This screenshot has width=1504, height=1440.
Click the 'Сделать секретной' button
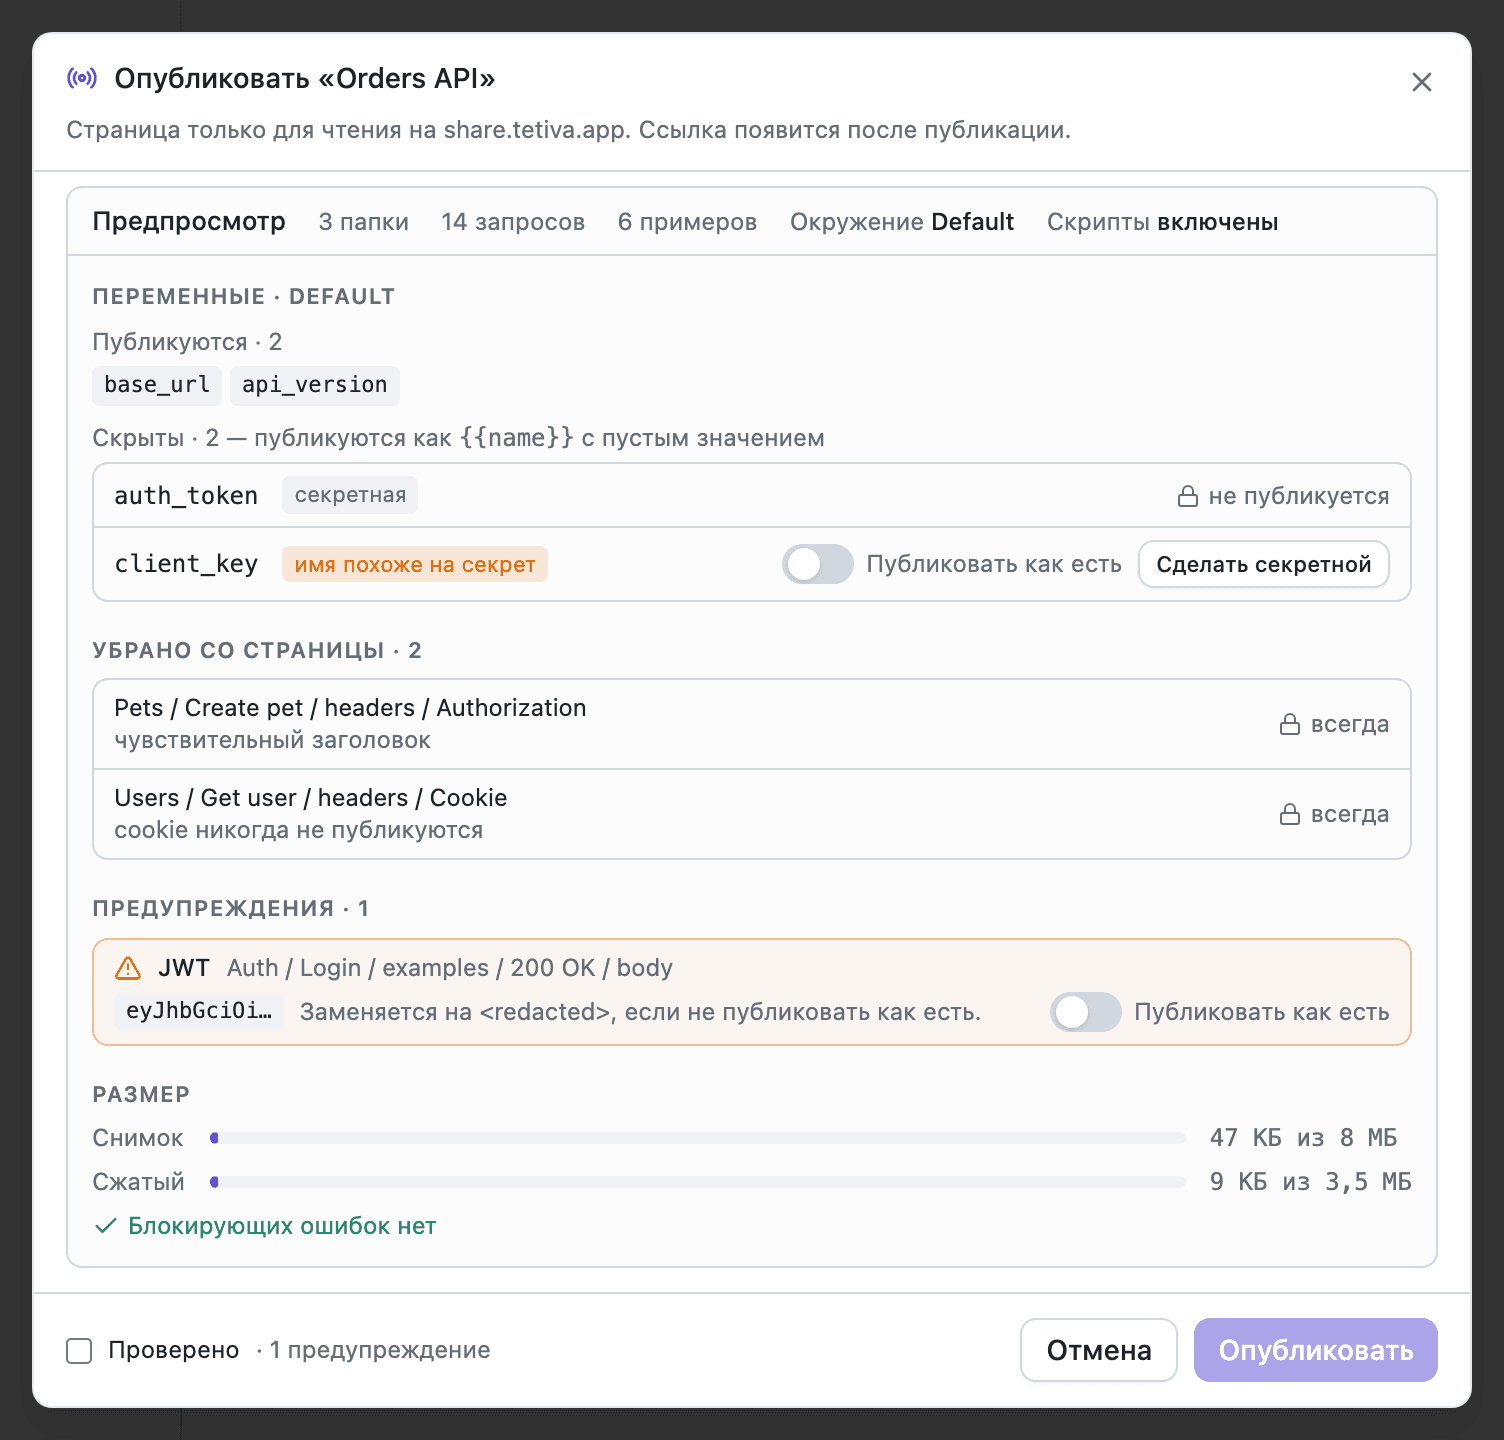click(x=1264, y=564)
